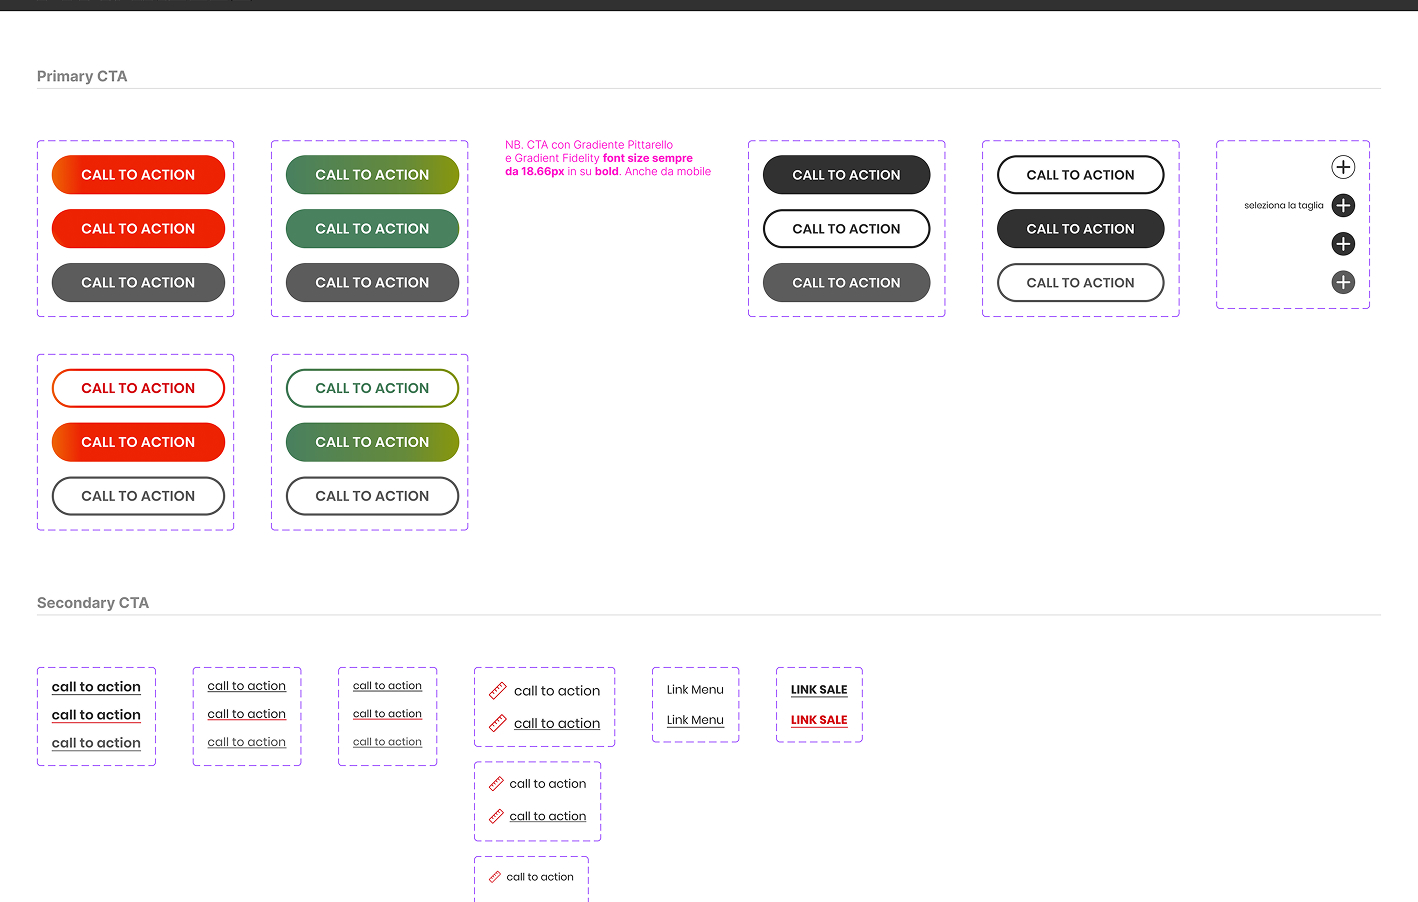Click dark plus icon below 'seleziona la taglia' row

click(x=1343, y=244)
